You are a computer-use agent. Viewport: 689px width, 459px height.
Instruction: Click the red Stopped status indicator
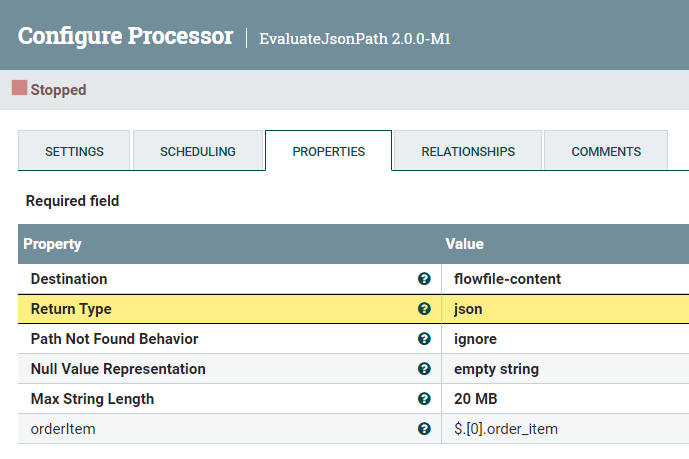[19, 89]
